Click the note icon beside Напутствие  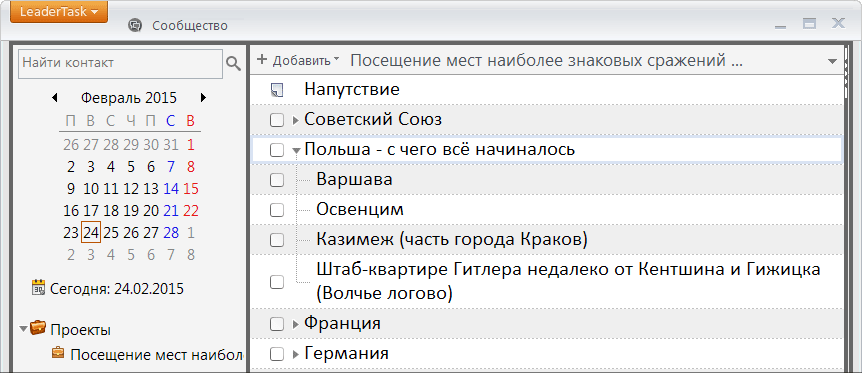point(277,90)
